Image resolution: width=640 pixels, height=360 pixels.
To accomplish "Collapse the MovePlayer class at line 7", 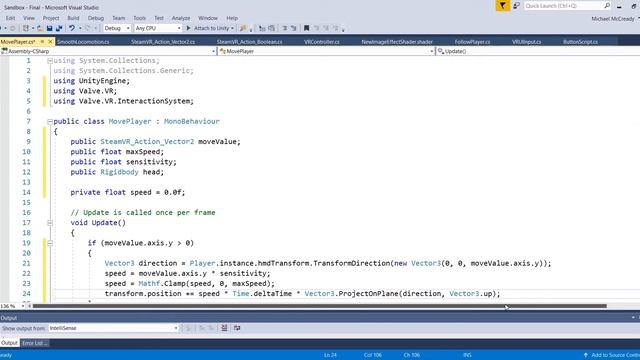I will [x=50, y=122].
